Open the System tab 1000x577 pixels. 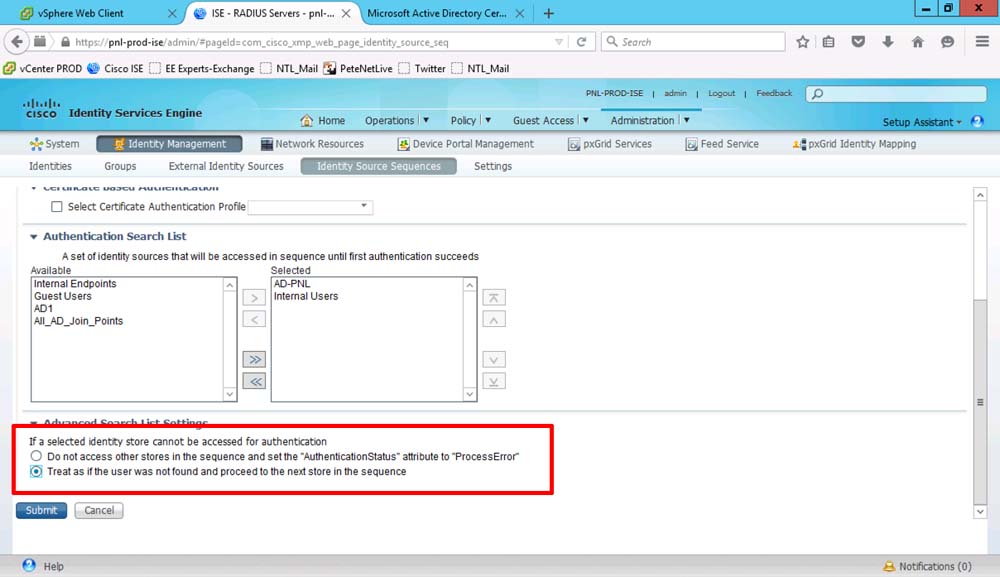point(54,144)
